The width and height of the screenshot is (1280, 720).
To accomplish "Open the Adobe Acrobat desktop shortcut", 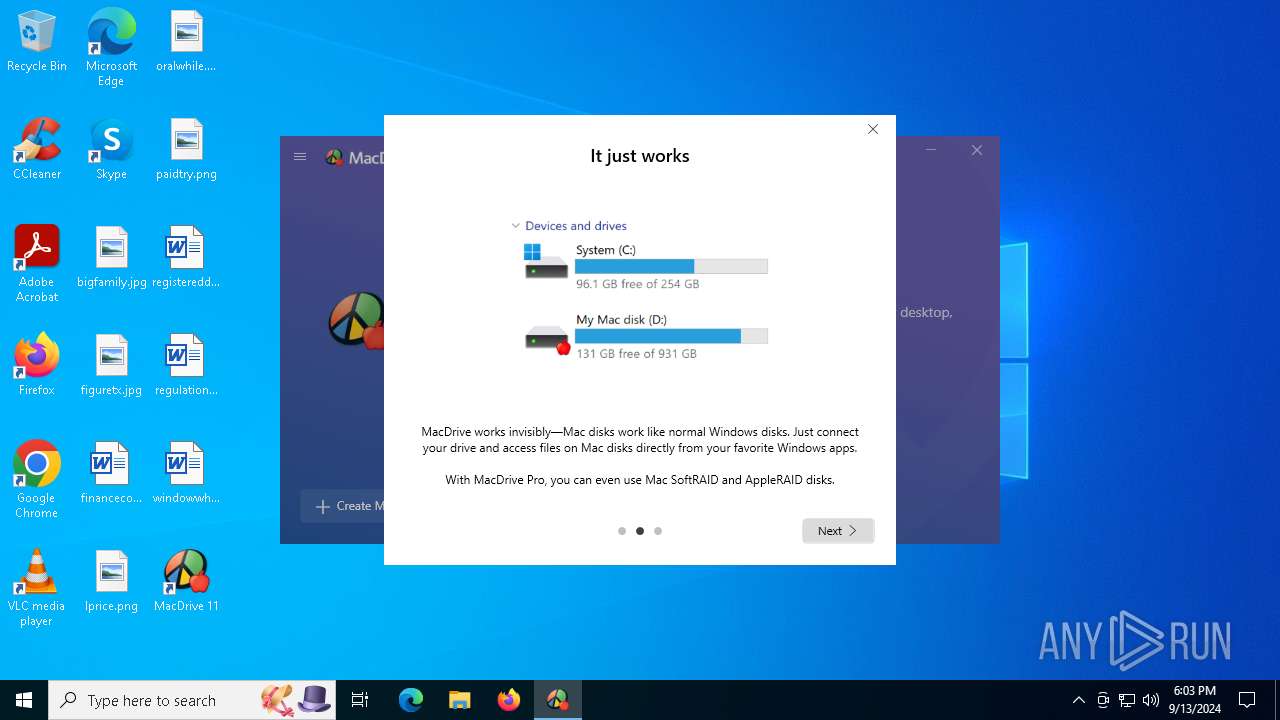I will point(37,264).
